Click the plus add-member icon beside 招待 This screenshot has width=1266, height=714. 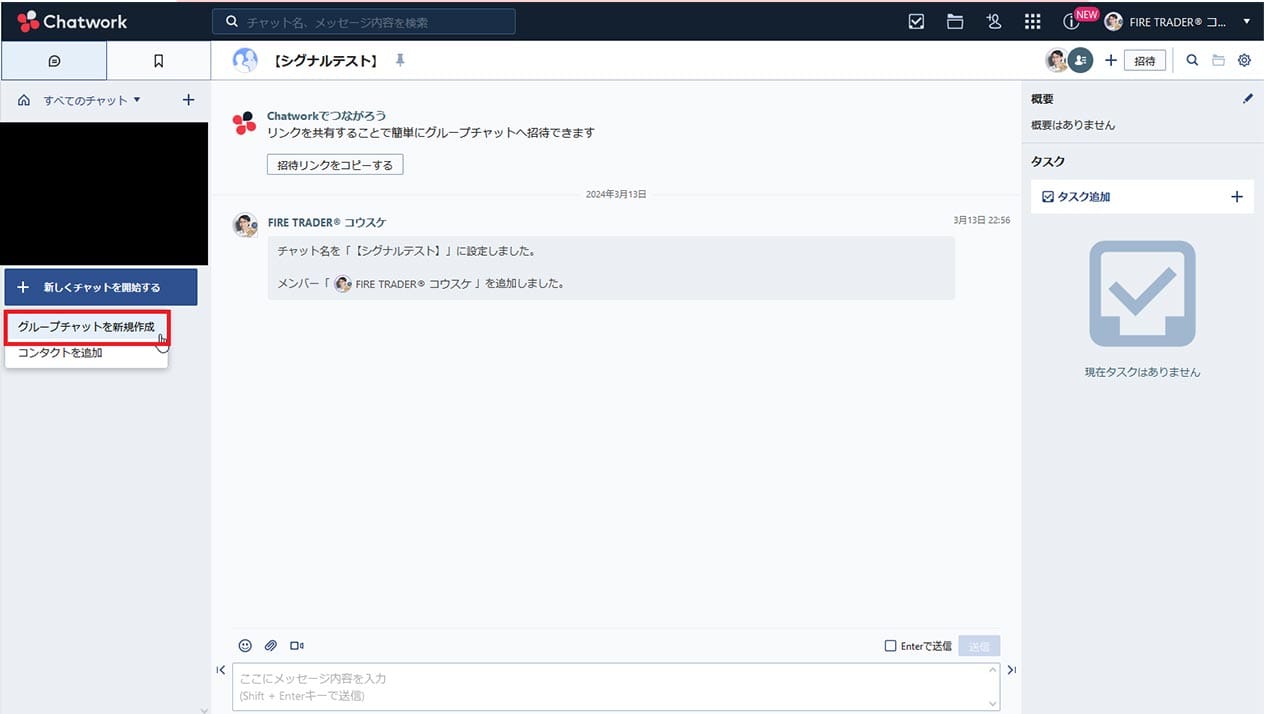tap(1110, 61)
